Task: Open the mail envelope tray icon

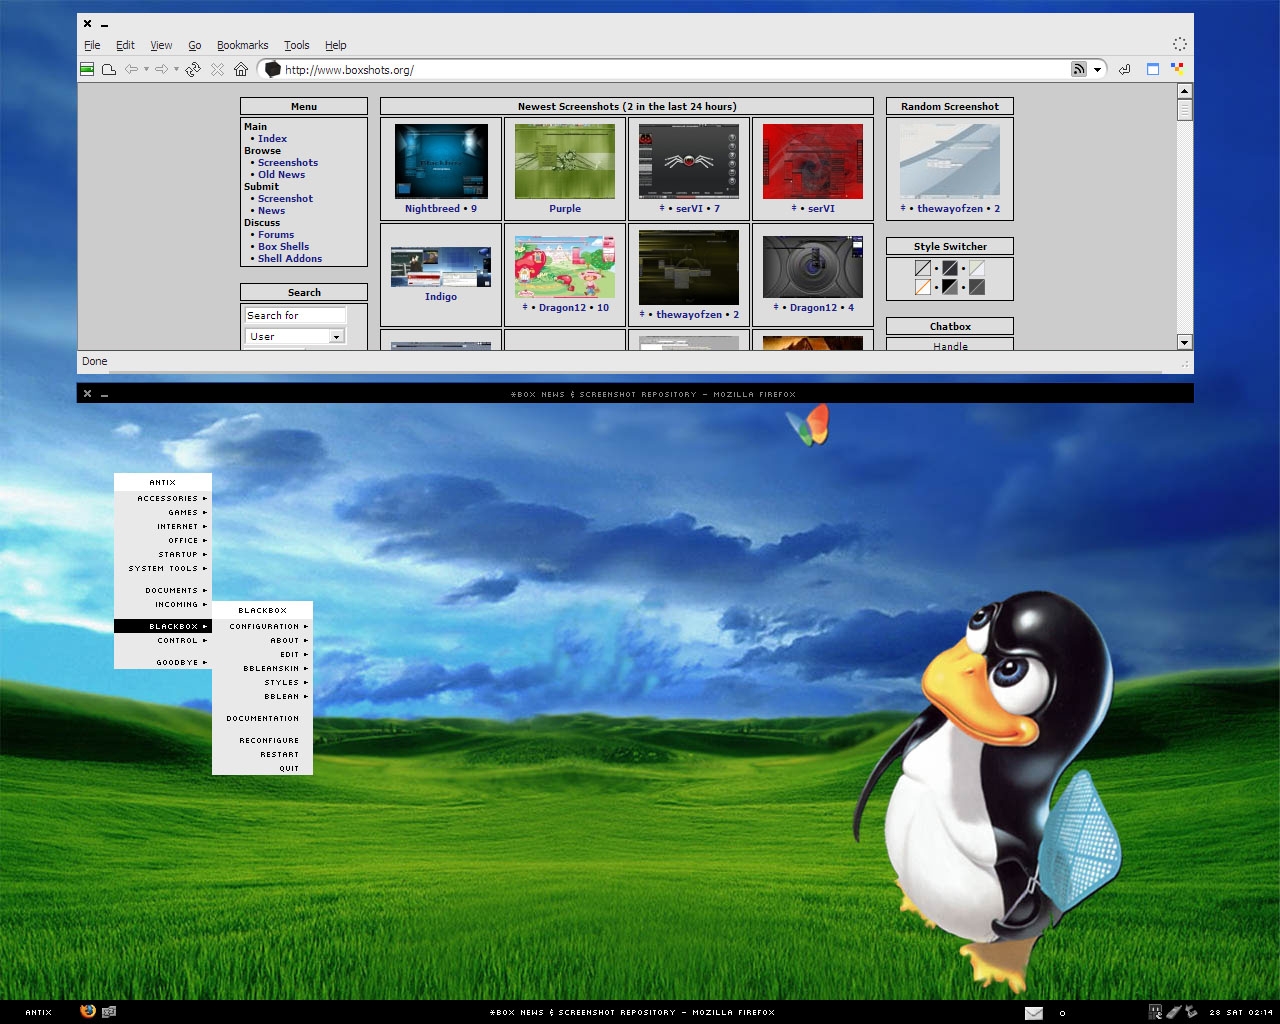Action: [1034, 1013]
